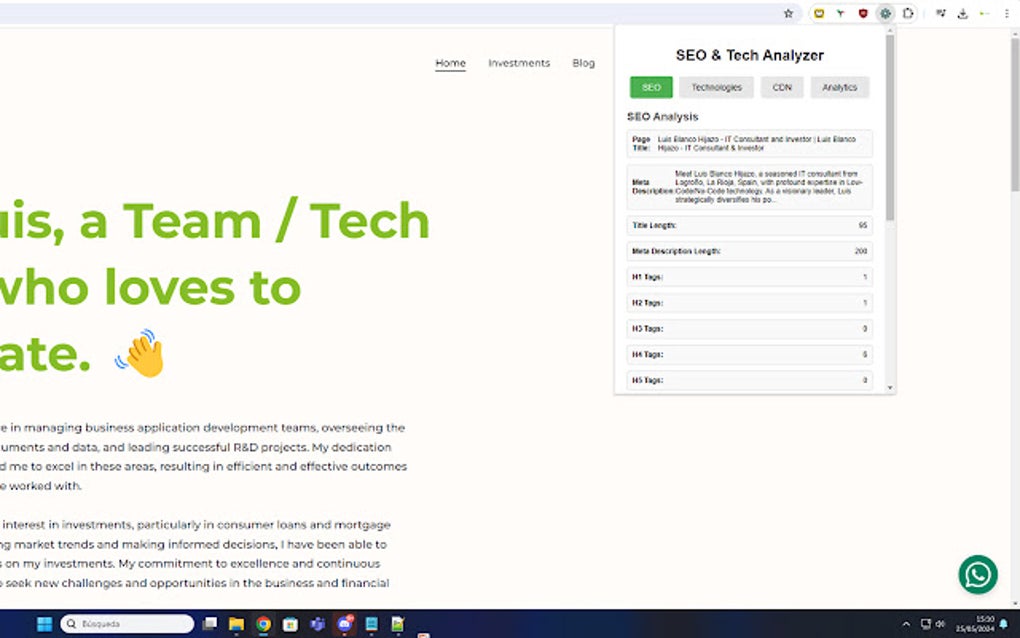Click the Búsqueda search field on the taskbar
1020x638 pixels.
coord(126,622)
